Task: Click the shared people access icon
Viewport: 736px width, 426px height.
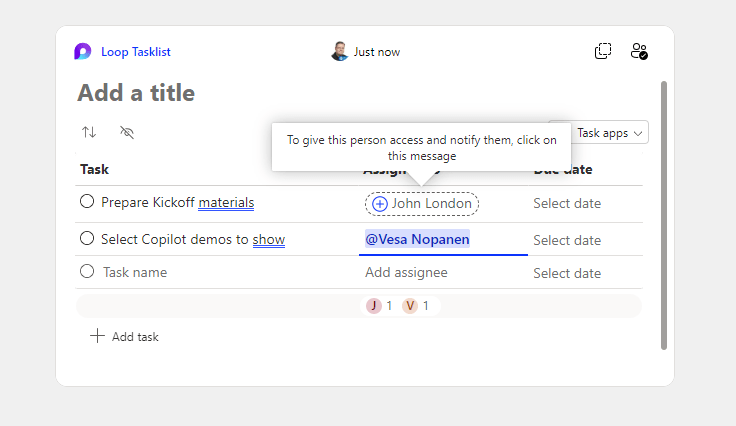Action: [639, 51]
